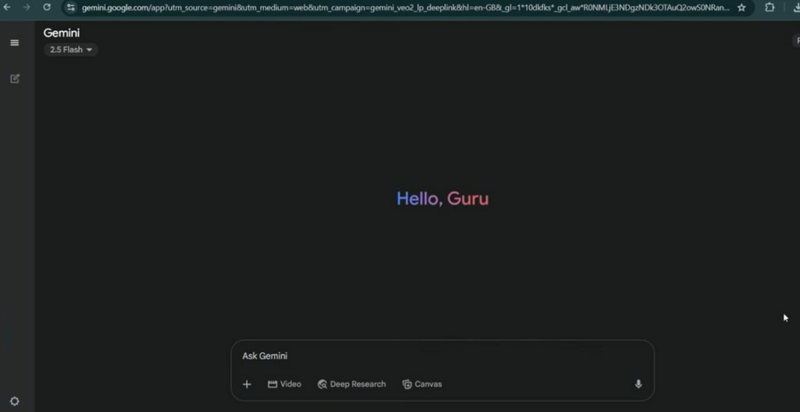This screenshot has width=800, height=412.
Task: Go back using browser back arrow
Action: click(x=7, y=7)
